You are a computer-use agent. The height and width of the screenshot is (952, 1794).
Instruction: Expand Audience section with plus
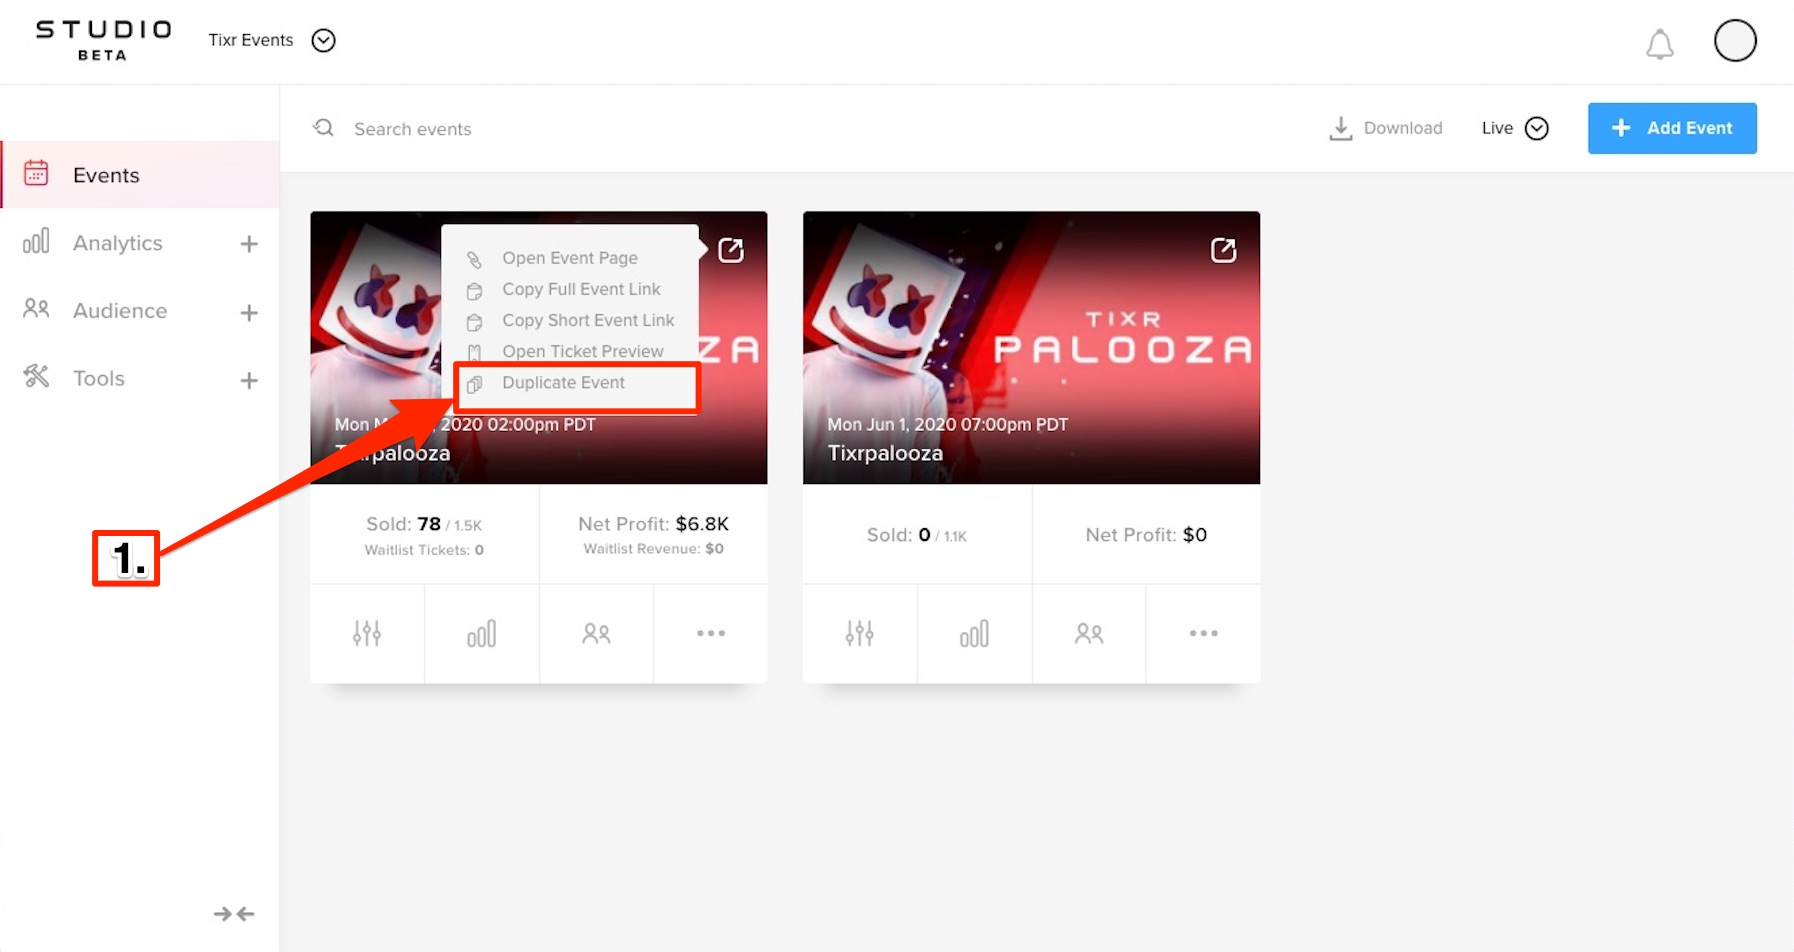[x=249, y=312]
